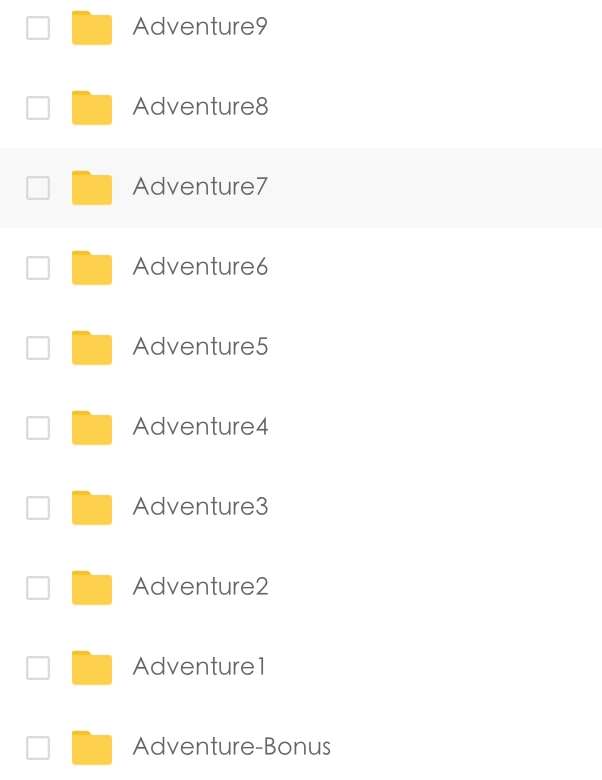The width and height of the screenshot is (602, 780).
Task: Tick the Adventure-Bonus checkbox
Action: tap(38, 748)
